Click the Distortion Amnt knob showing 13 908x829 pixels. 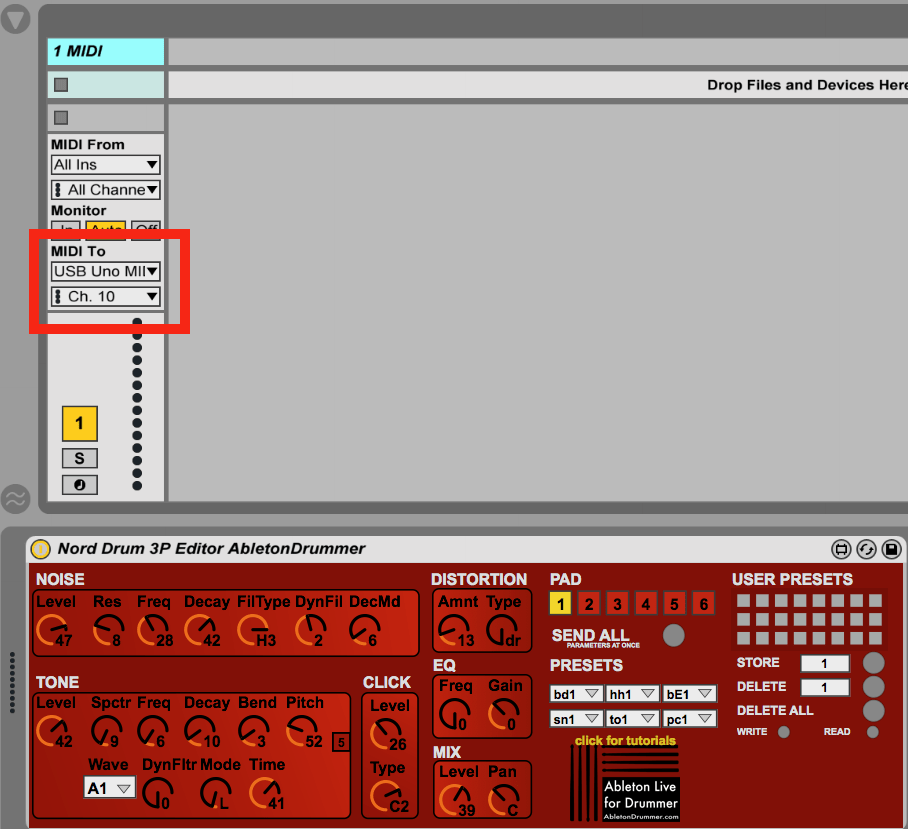[454, 630]
